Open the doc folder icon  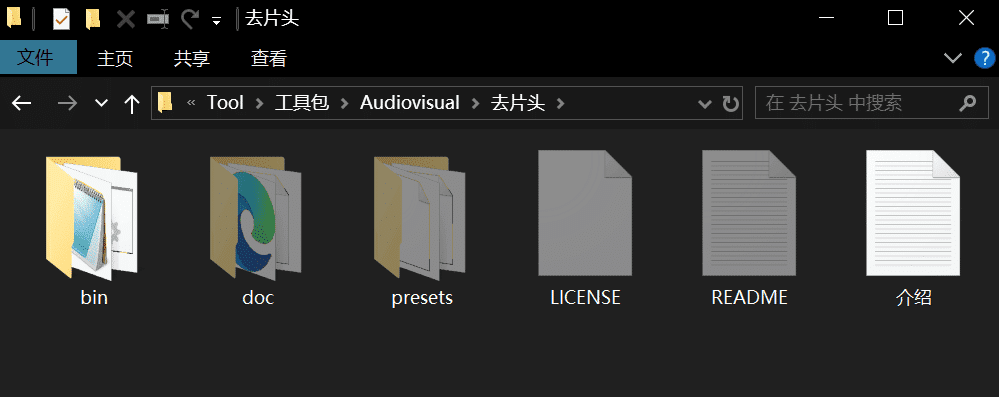(255, 217)
